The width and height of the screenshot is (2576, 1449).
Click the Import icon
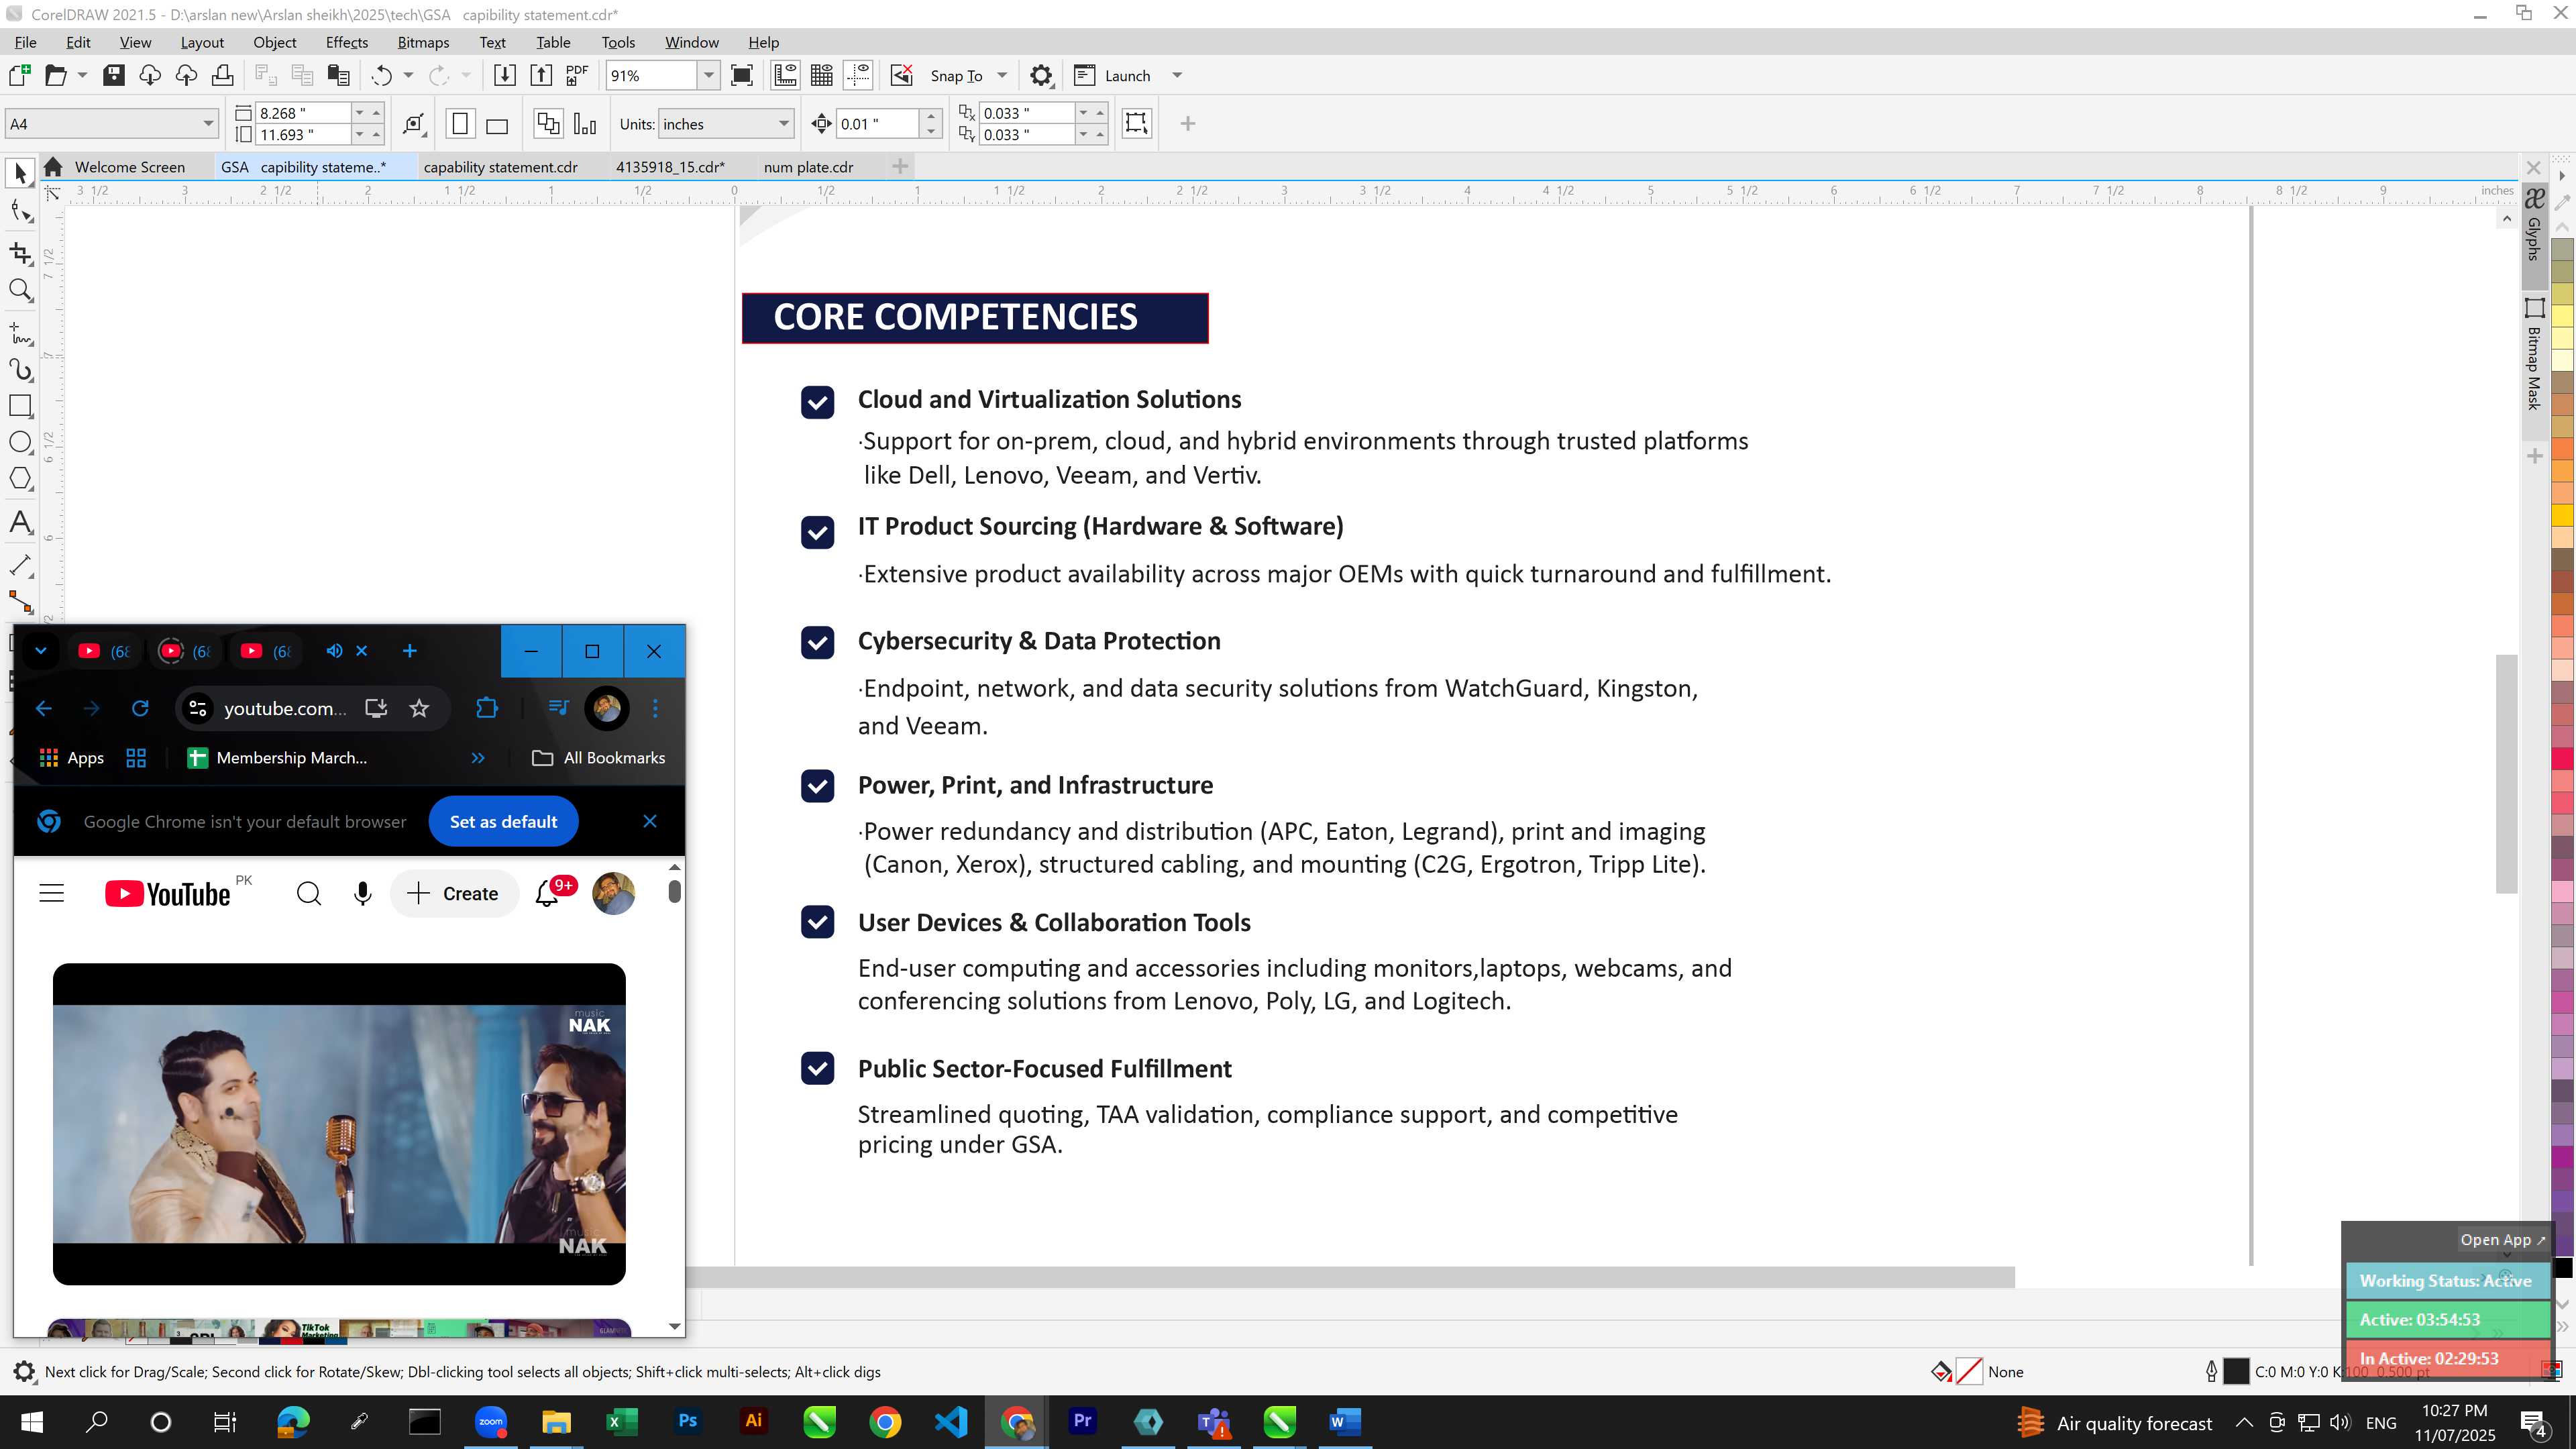coord(505,75)
